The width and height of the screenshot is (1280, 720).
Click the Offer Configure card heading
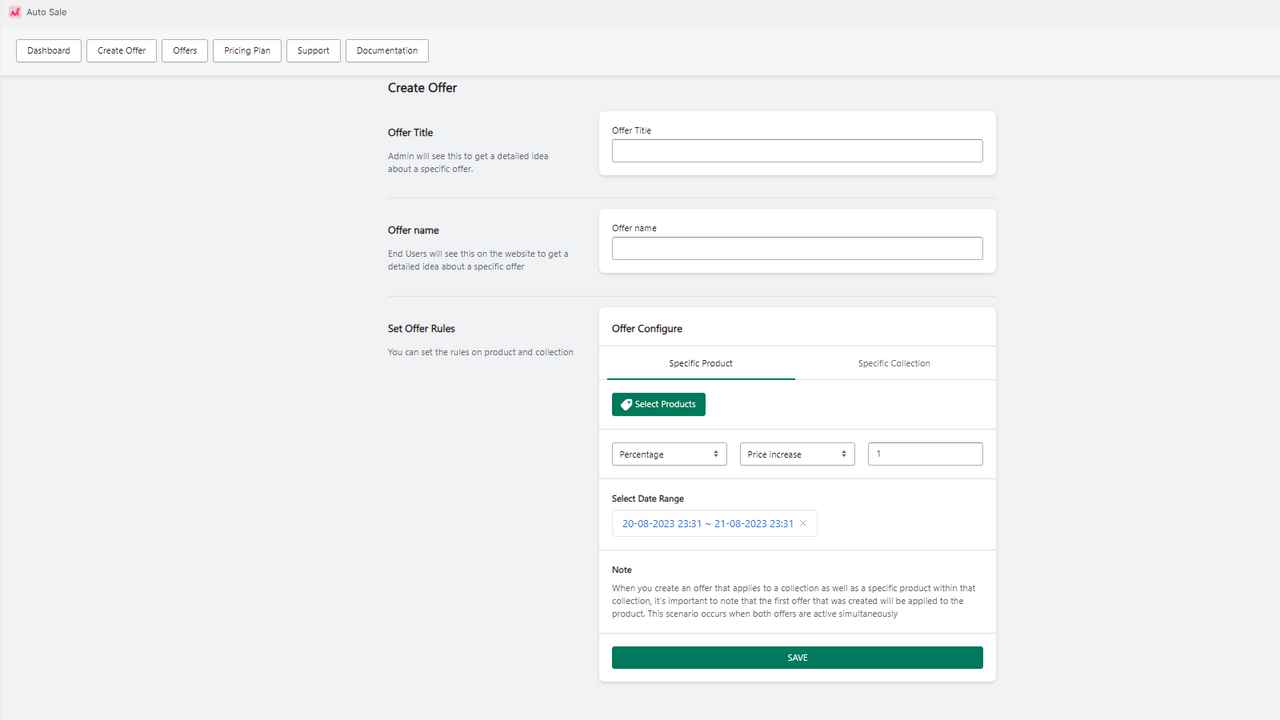(647, 328)
